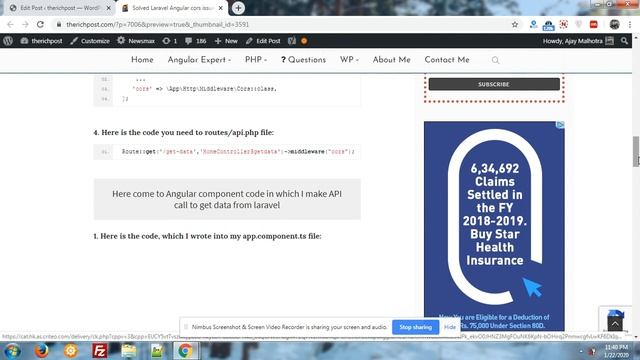640x360 pixels.
Task: Reload the current page
Action: (40, 24)
